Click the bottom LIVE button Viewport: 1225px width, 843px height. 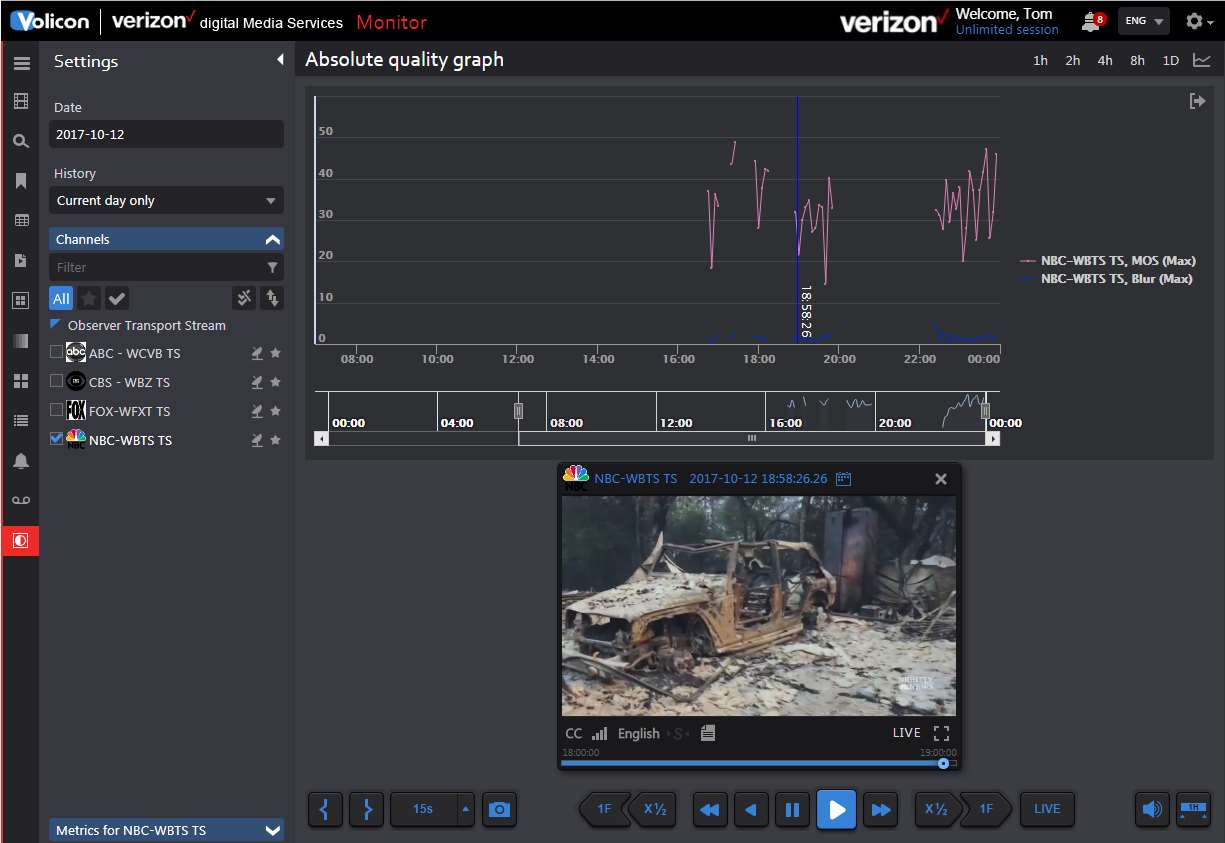pos(1047,809)
